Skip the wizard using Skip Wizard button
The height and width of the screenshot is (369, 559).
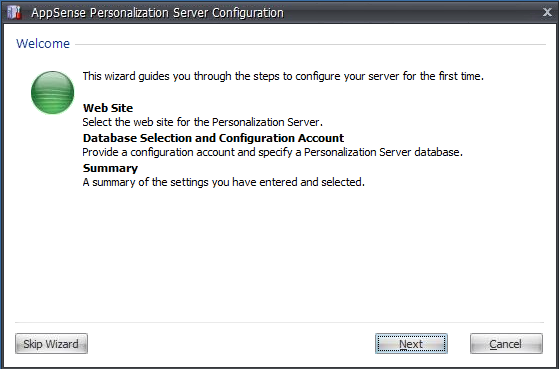coord(51,344)
